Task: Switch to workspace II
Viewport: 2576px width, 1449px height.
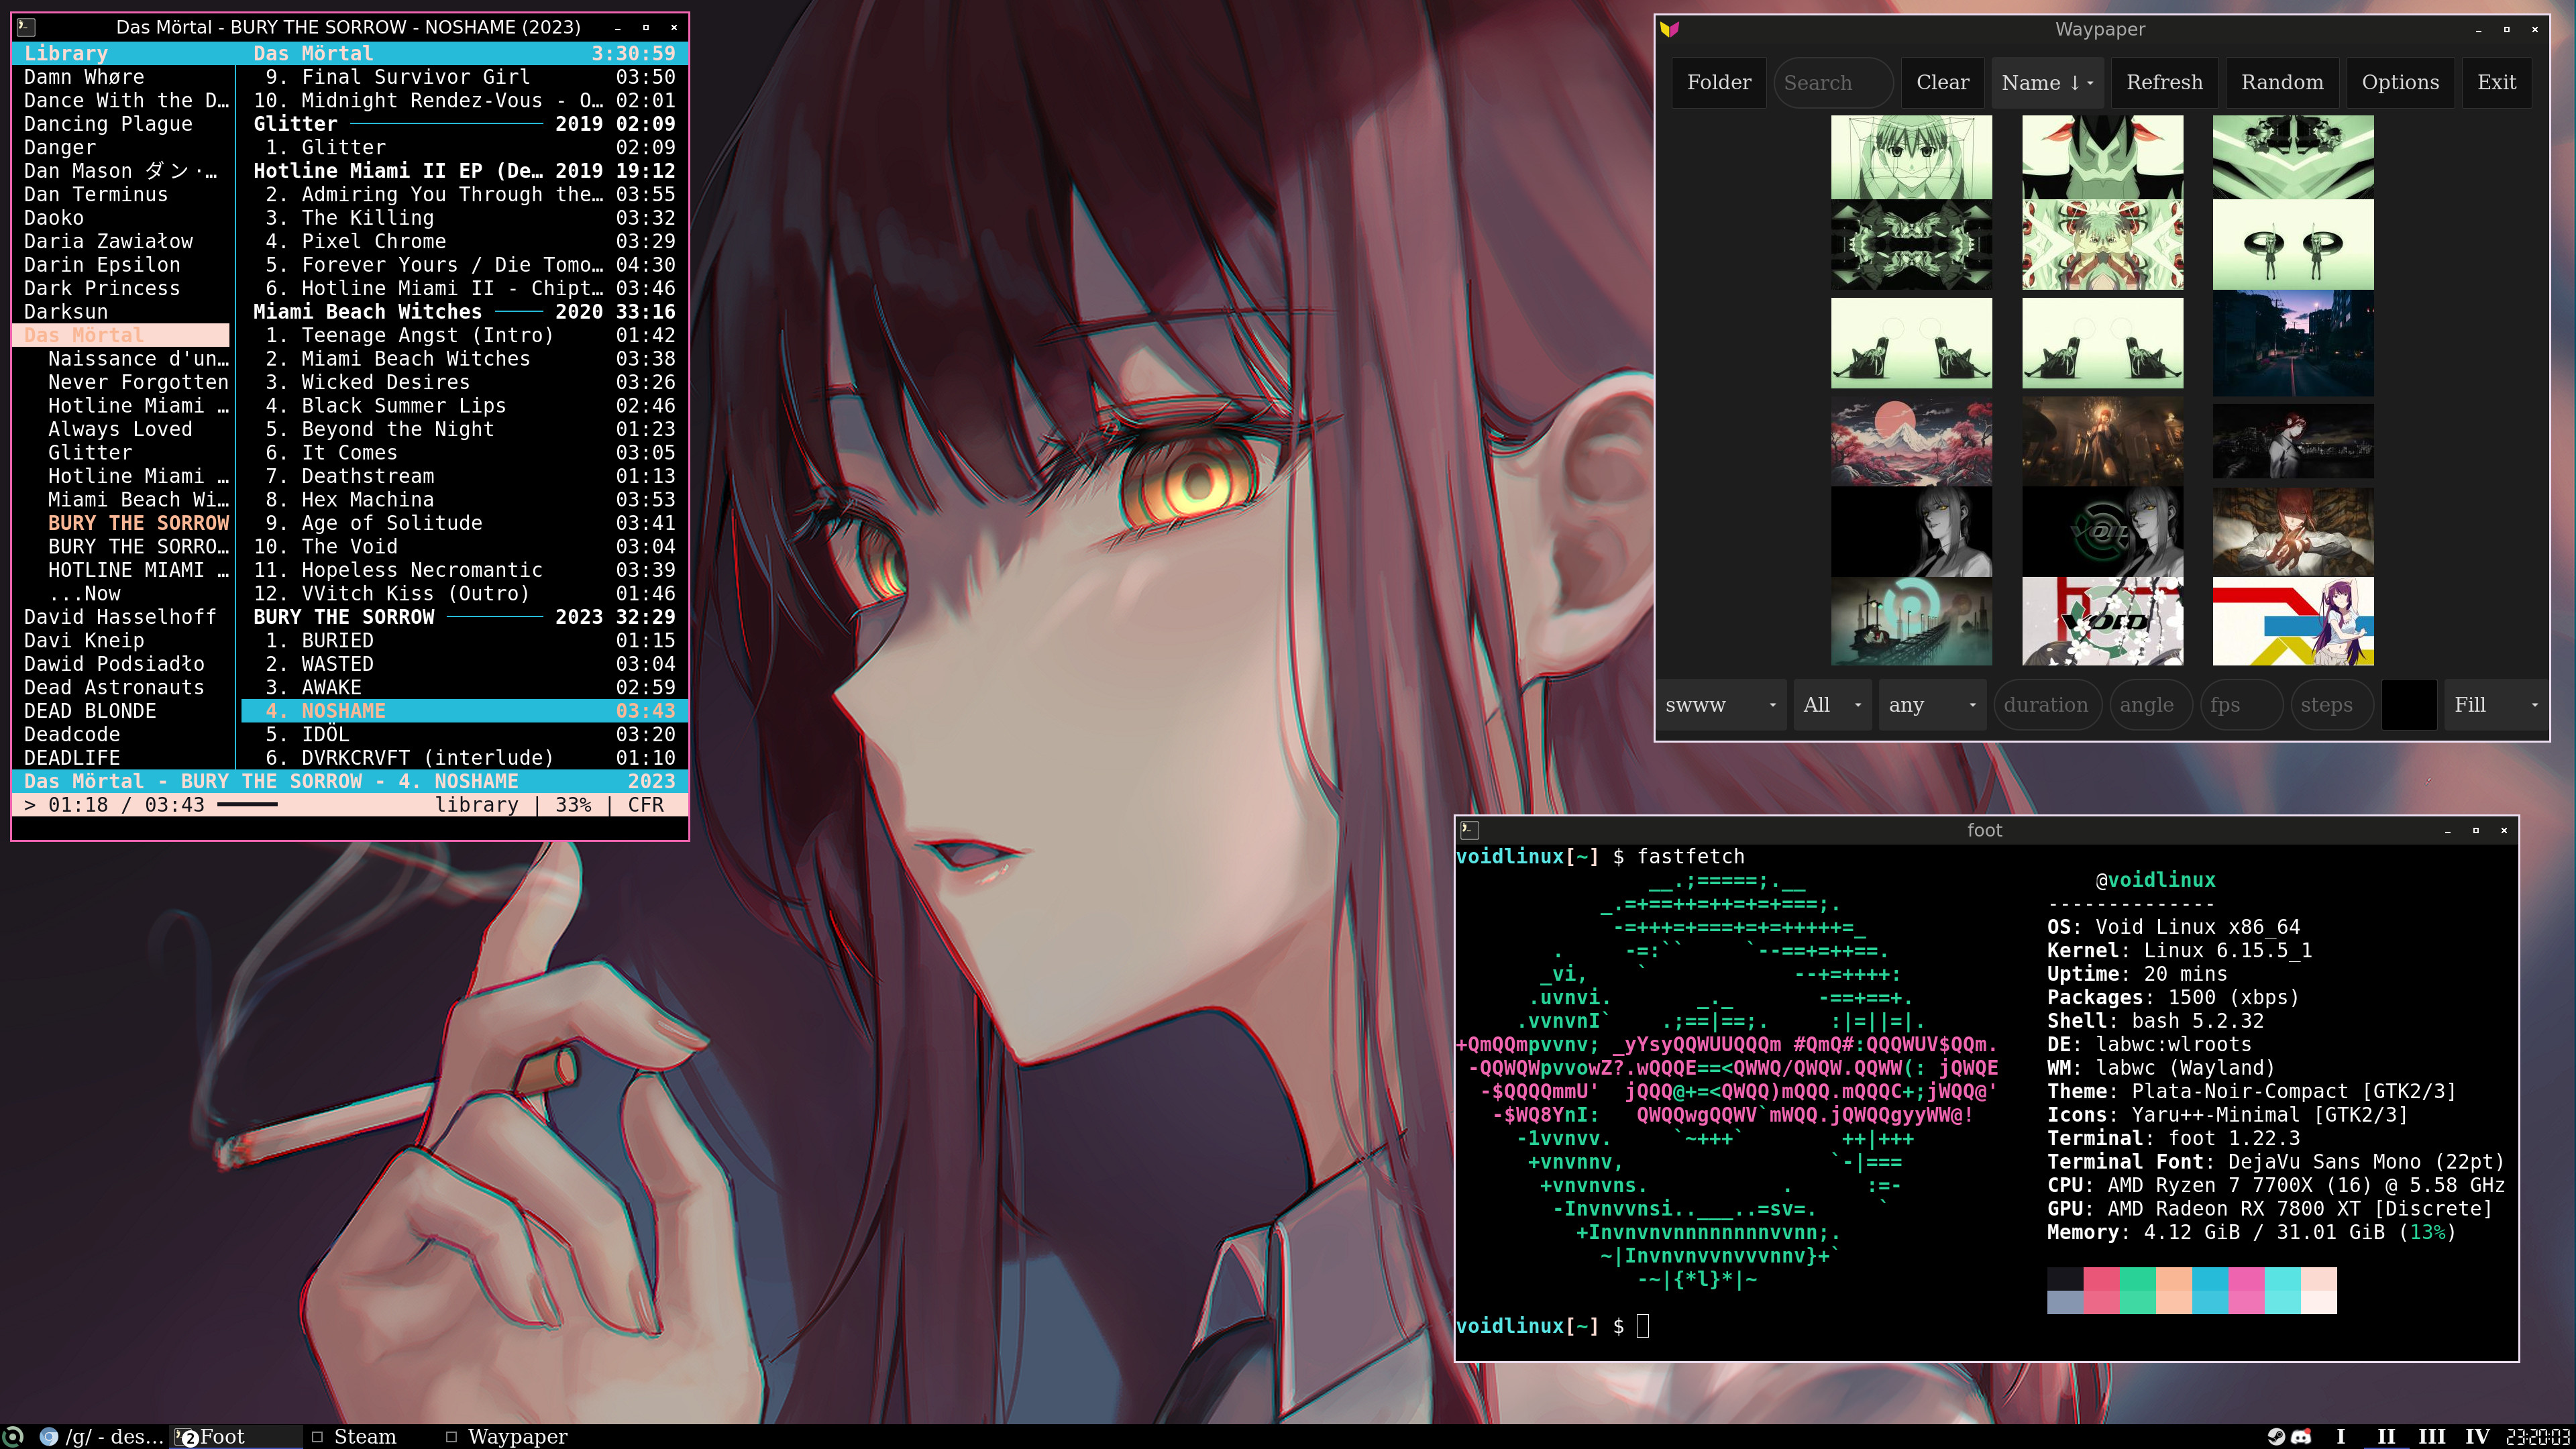Action: (x=2386, y=1437)
